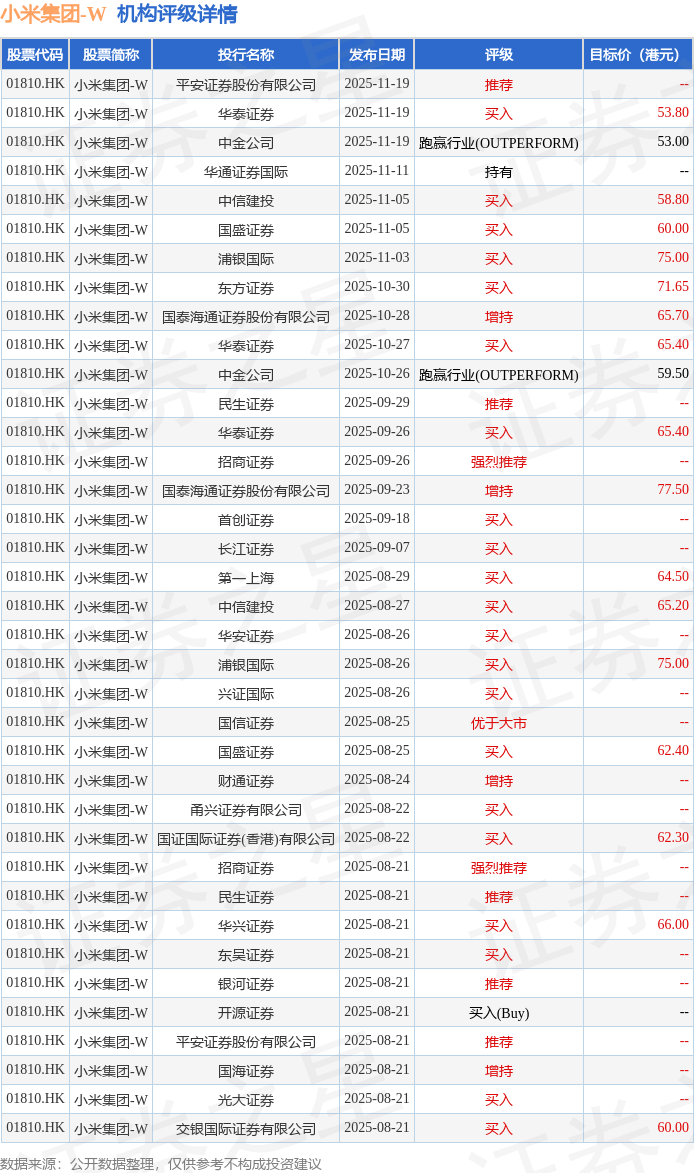Select date 2025-09-23
Image resolution: width=694 pixels, height=1173 pixels.
(x=377, y=490)
